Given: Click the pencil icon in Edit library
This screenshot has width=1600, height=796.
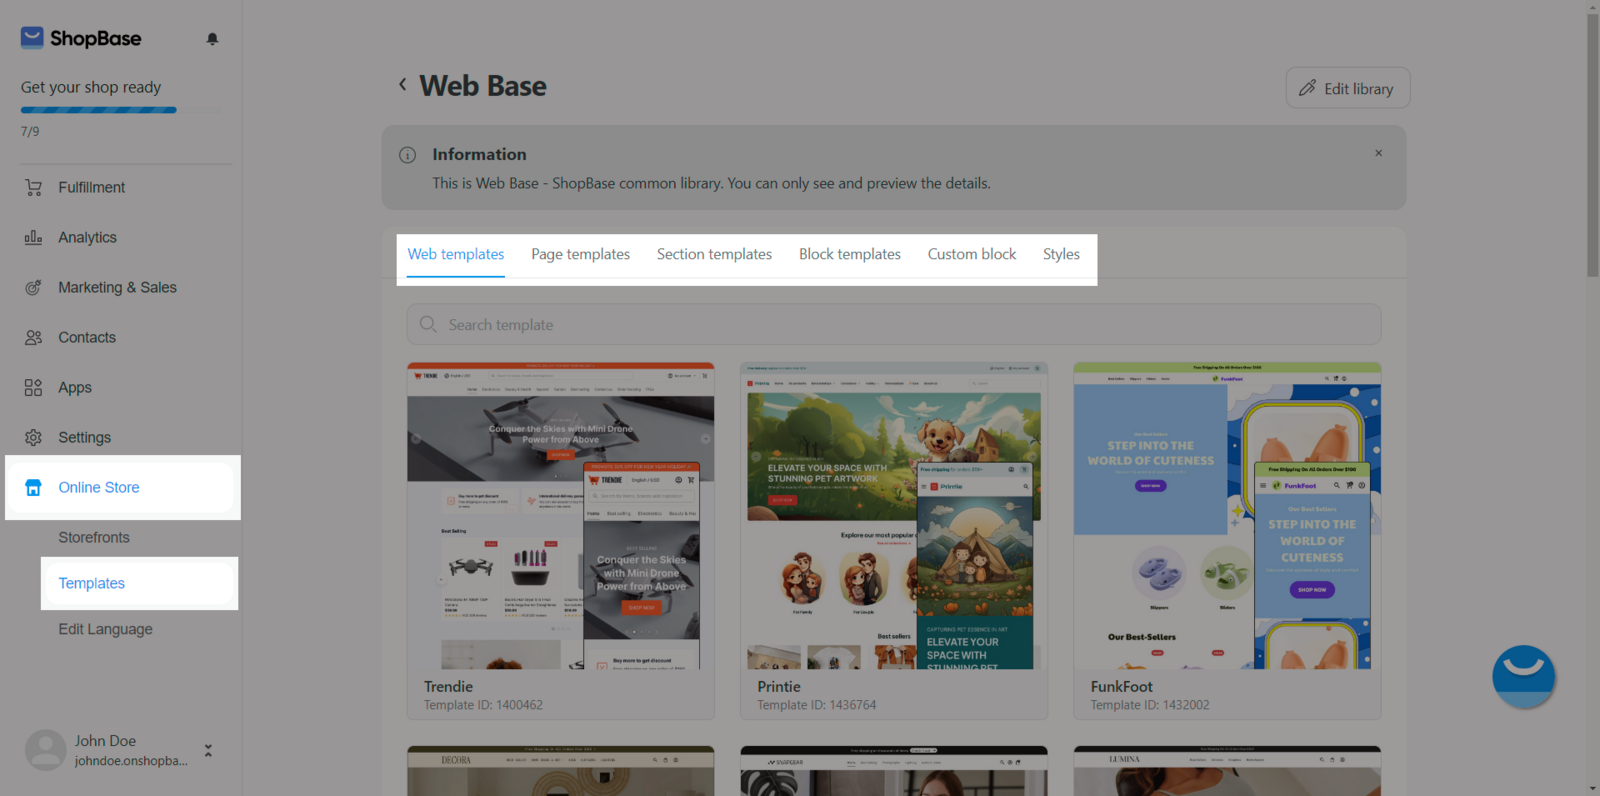Looking at the screenshot, I should [1307, 88].
